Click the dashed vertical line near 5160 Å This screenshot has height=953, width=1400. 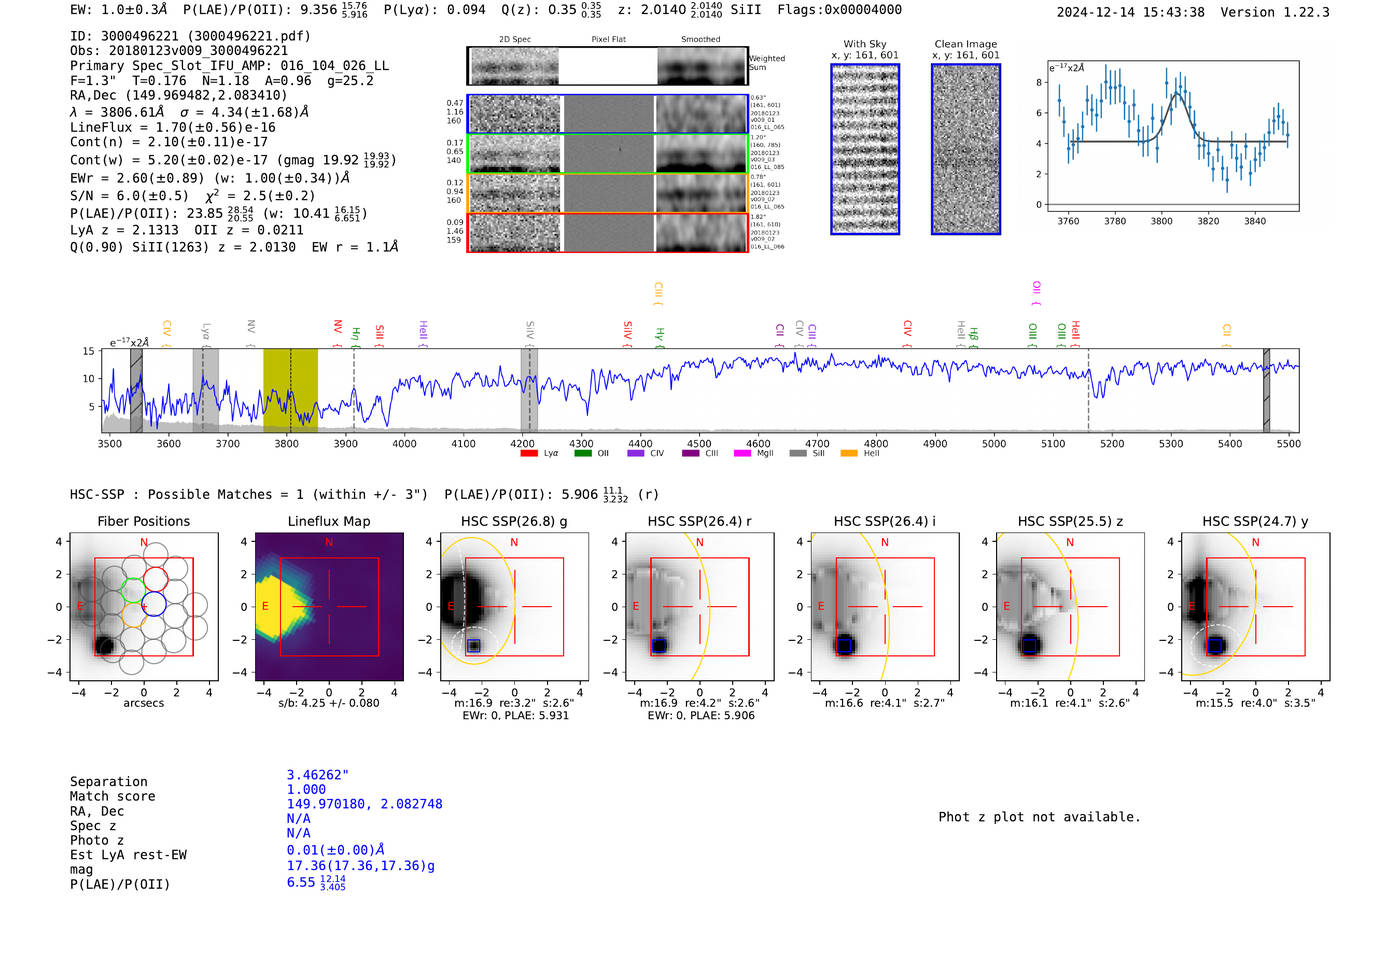(1089, 390)
